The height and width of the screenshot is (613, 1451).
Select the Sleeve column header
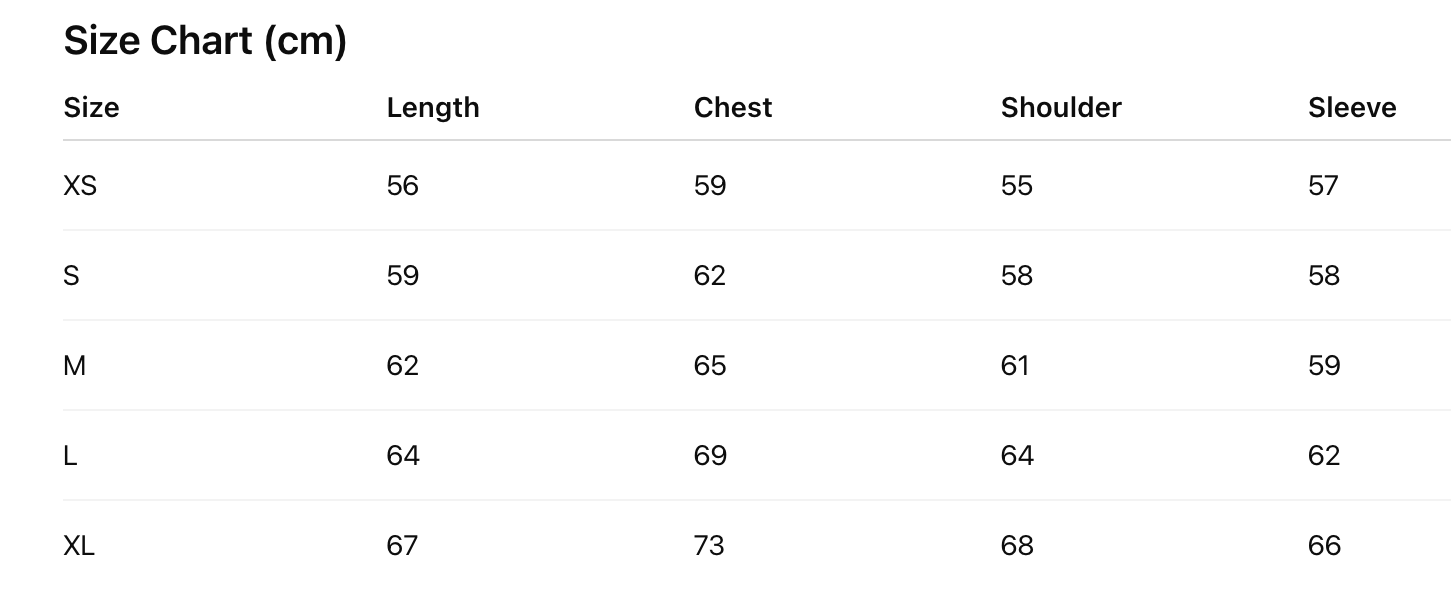pos(1352,108)
